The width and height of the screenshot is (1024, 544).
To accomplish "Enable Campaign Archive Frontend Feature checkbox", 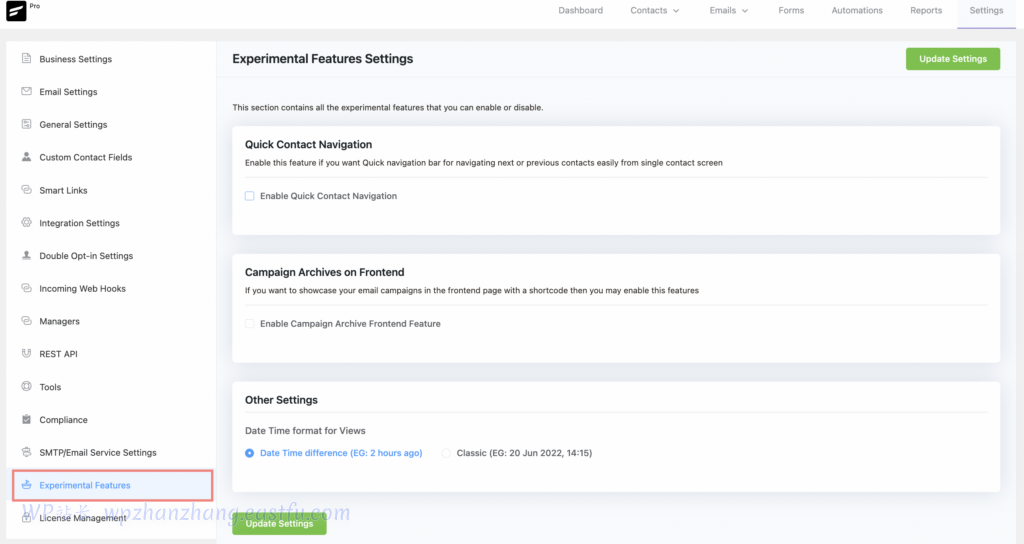I will tap(250, 324).
